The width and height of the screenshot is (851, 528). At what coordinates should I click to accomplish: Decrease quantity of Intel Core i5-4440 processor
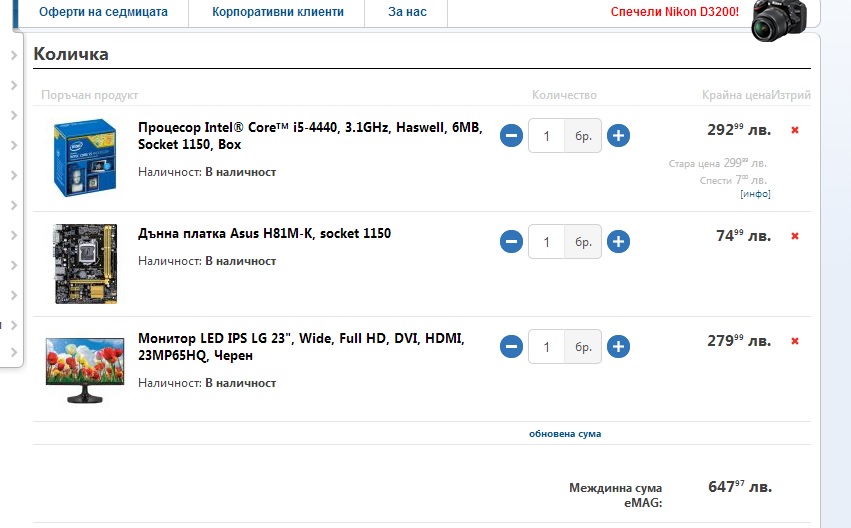tap(511, 136)
